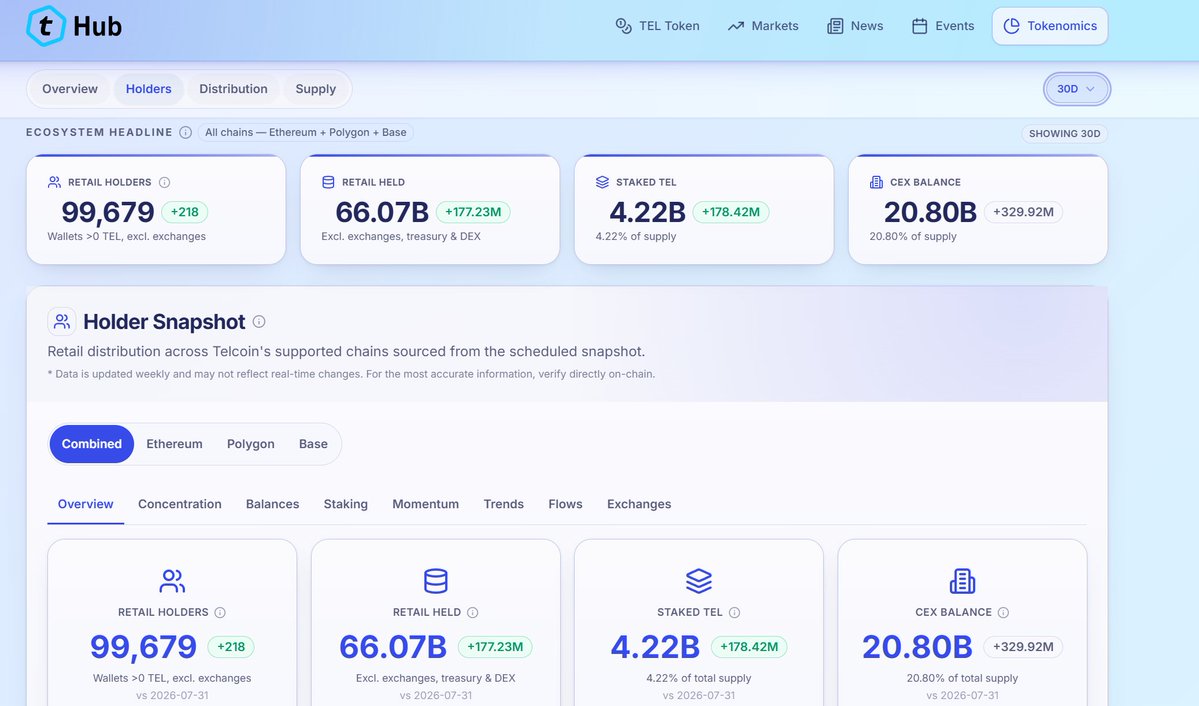Click building icon in top CEX Balance card

pos(876,182)
